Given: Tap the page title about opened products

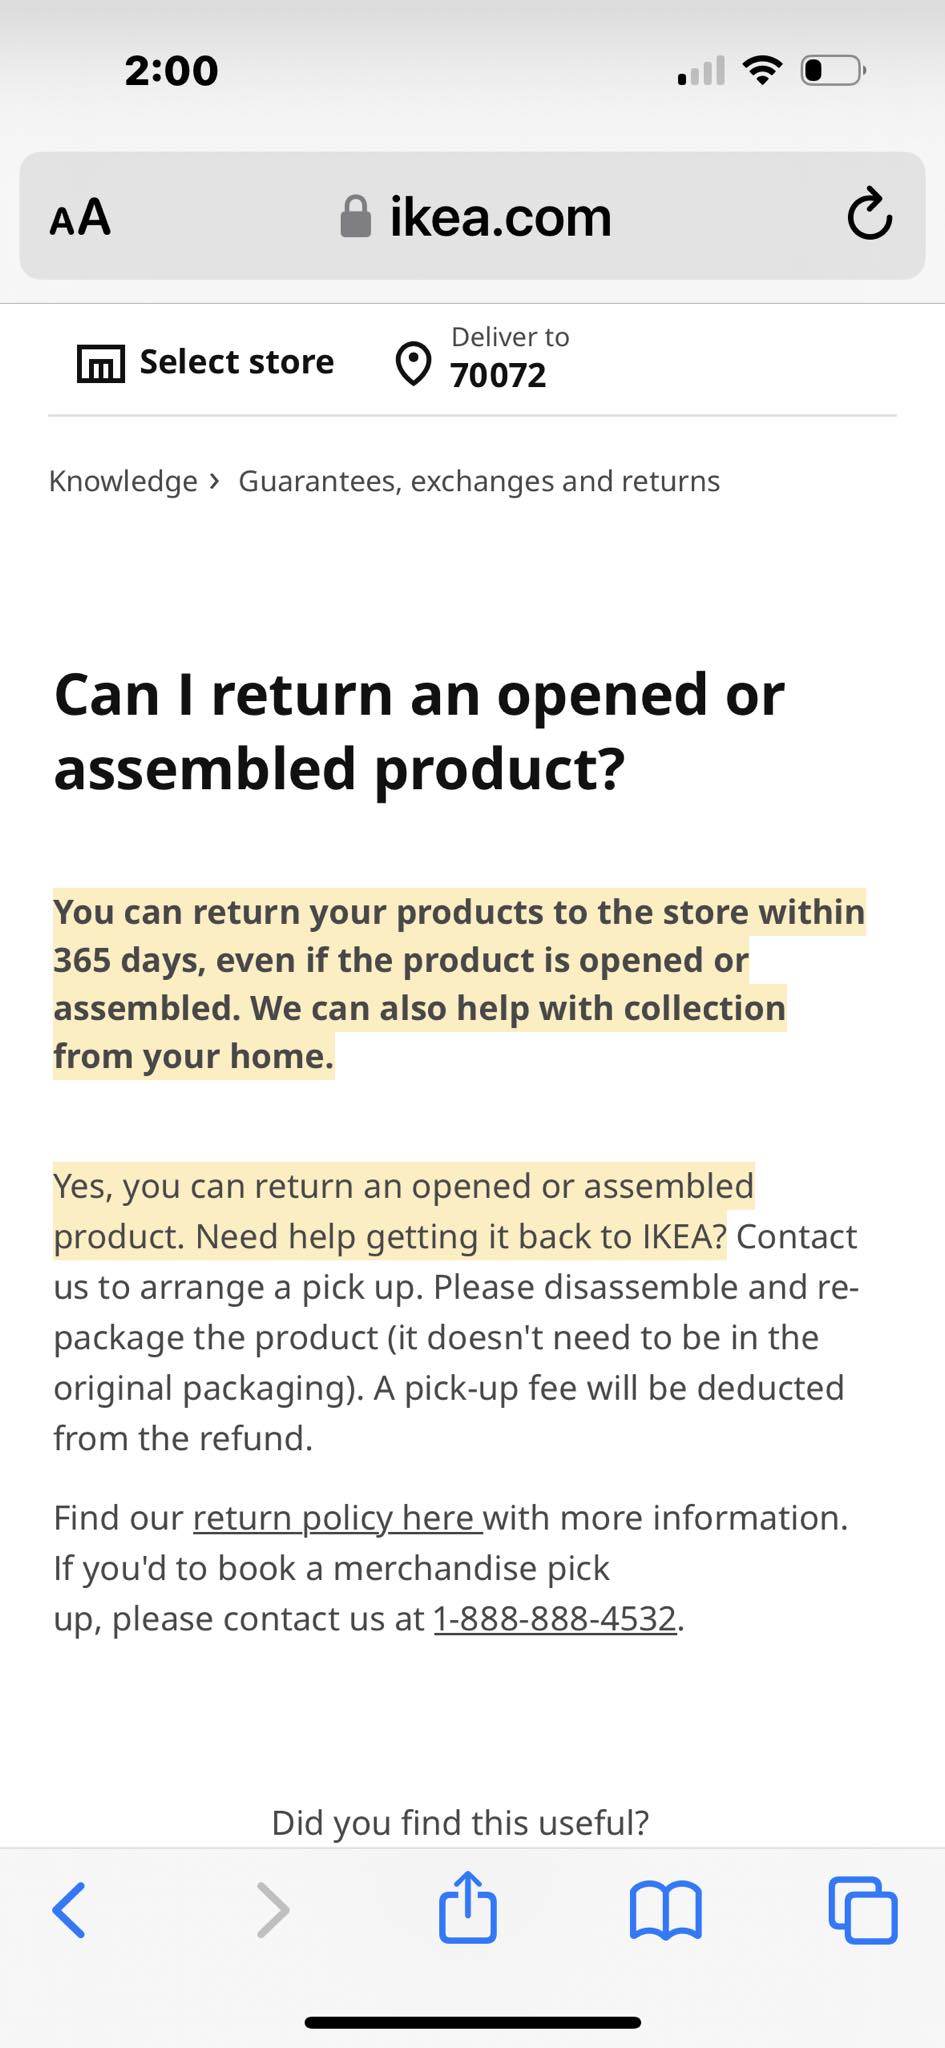Looking at the screenshot, I should 419,731.
